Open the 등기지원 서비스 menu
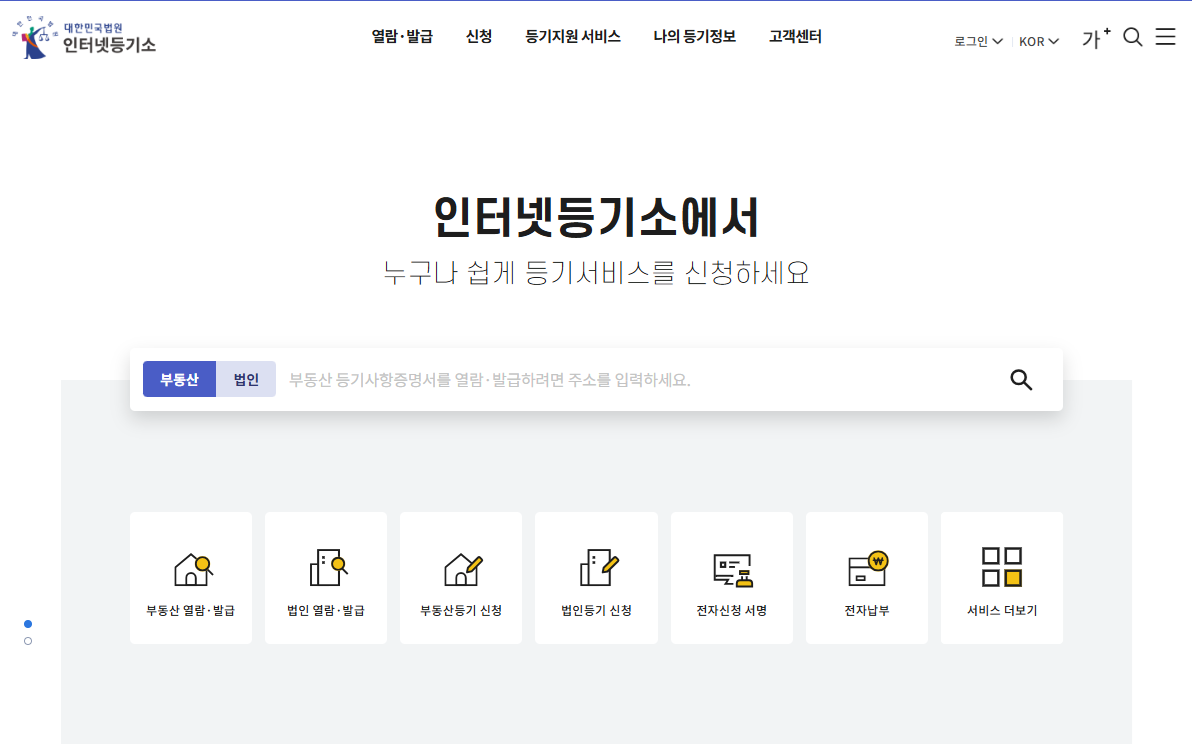The height and width of the screenshot is (756, 1192). point(573,37)
